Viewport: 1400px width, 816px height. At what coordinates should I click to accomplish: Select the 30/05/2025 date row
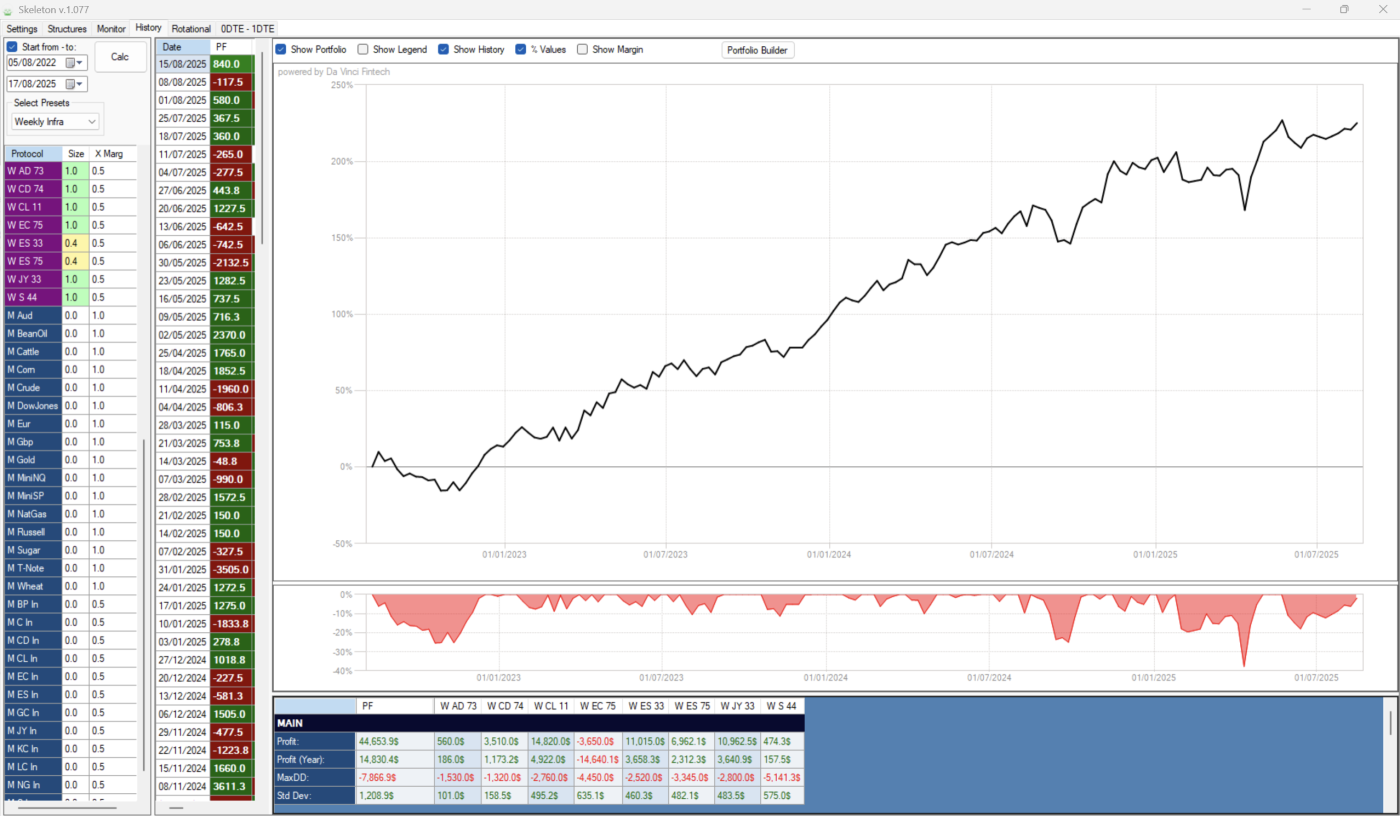183,262
